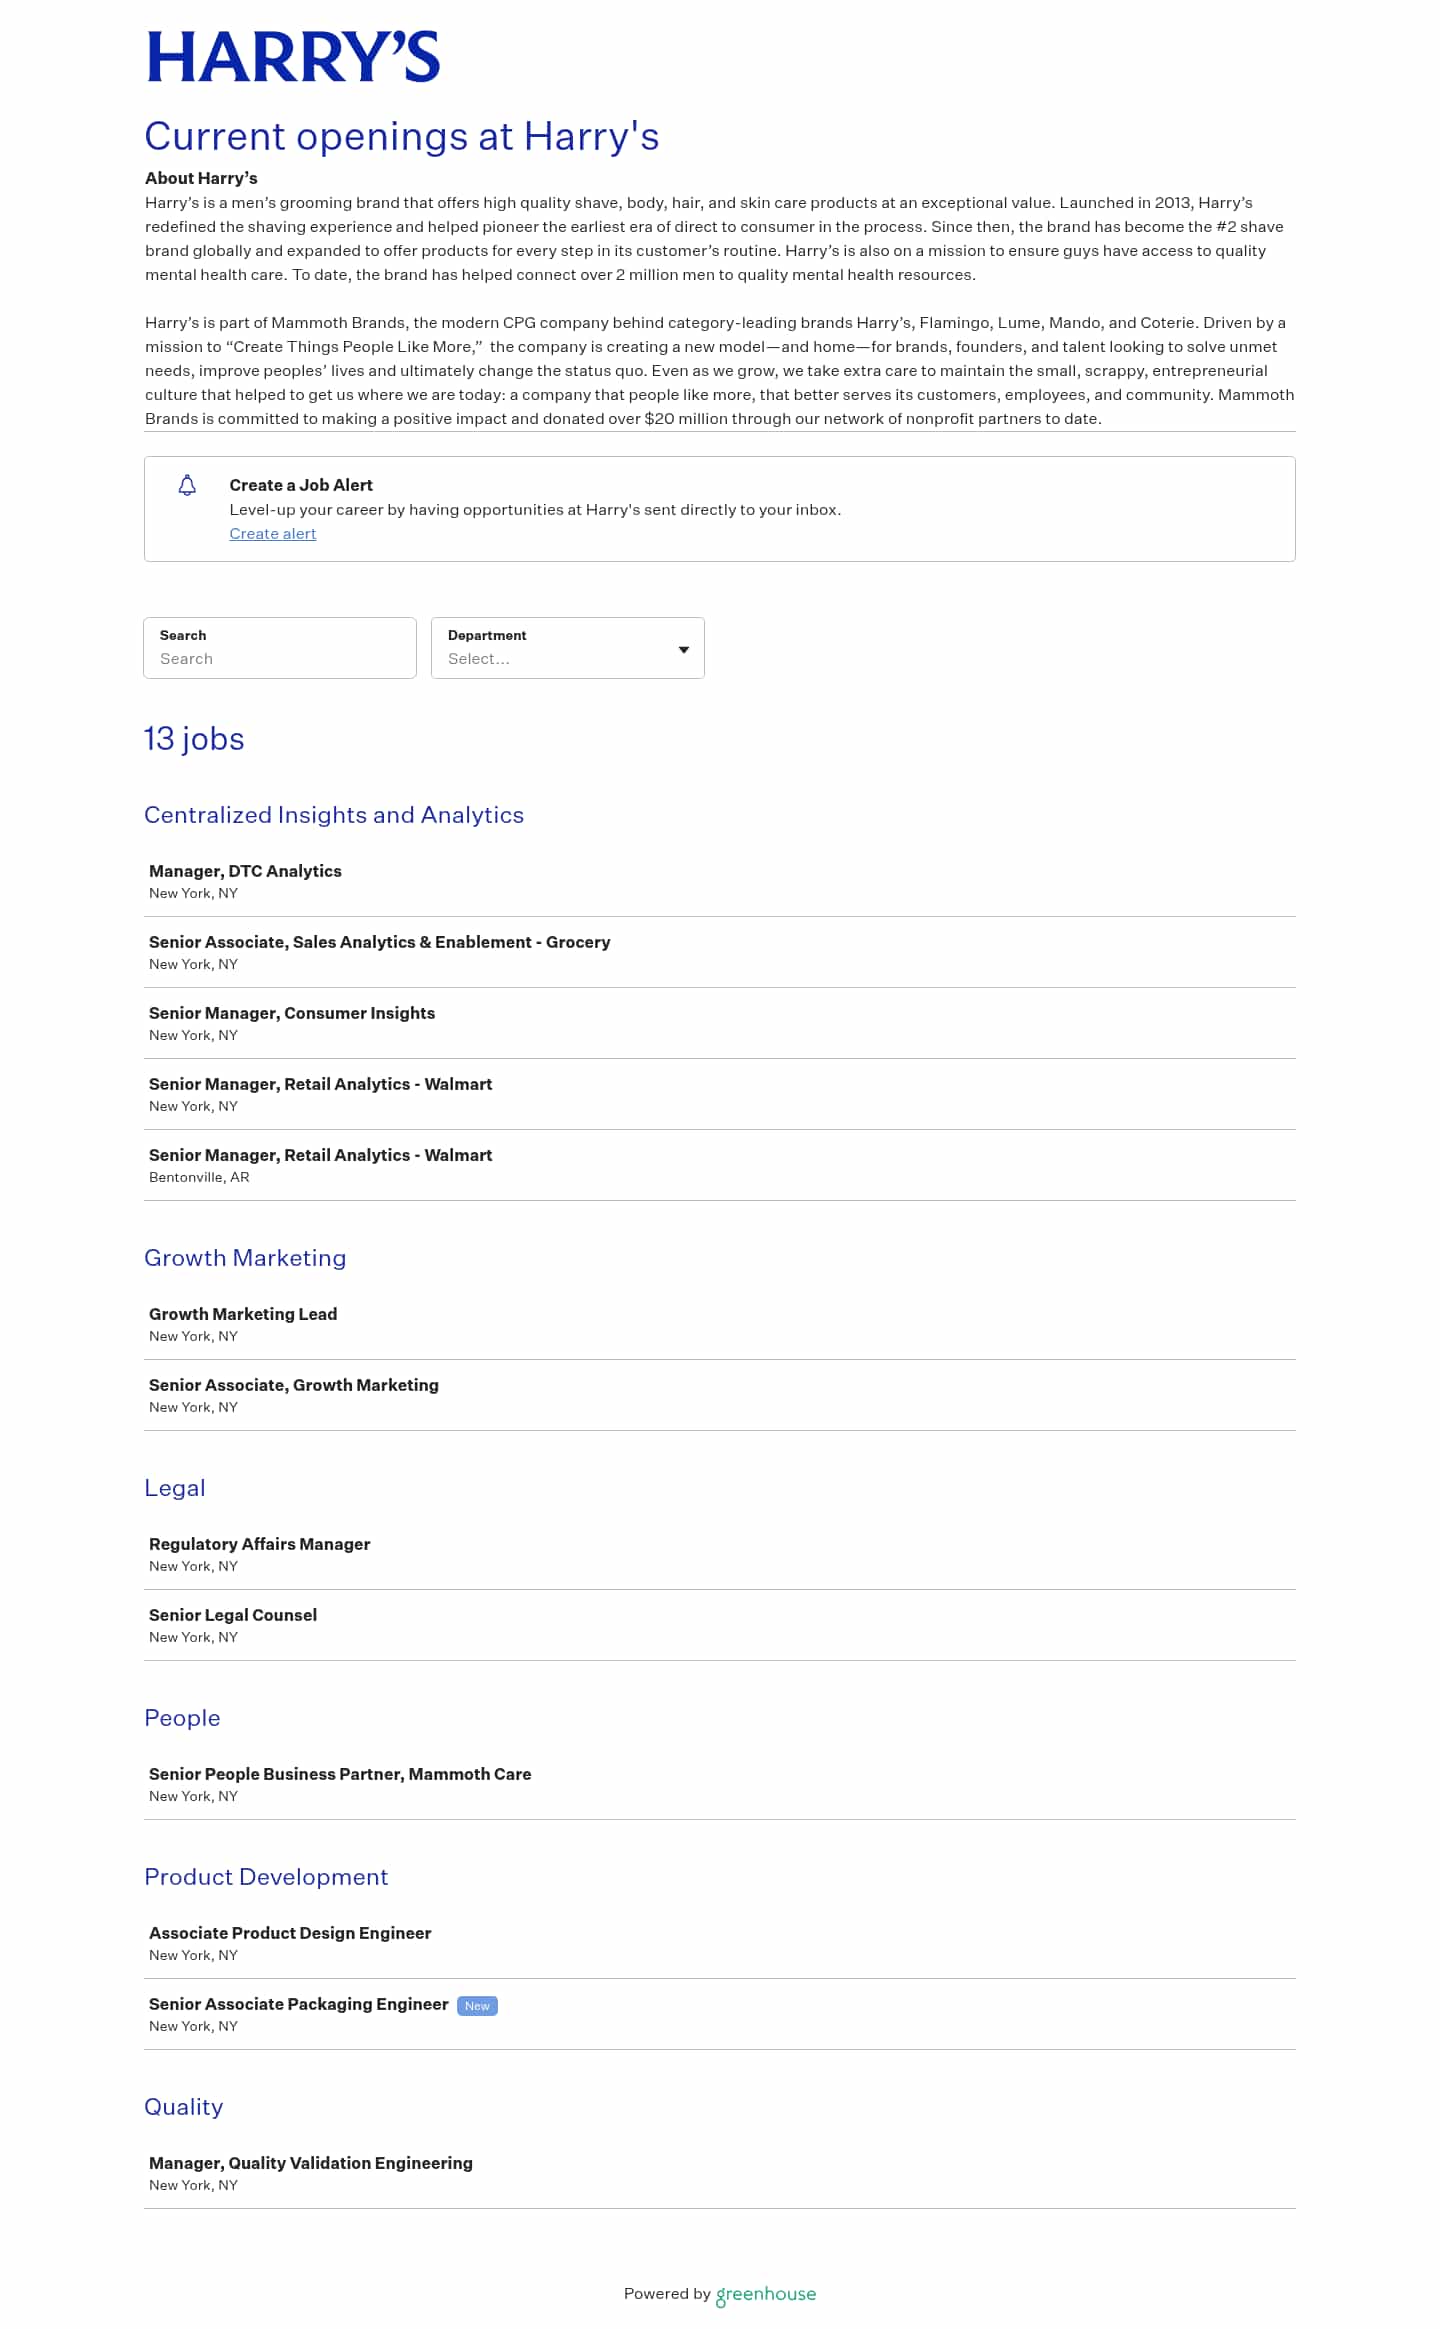Click into the Search input field
Viewport: 1440px width, 2329px height.
tap(280, 648)
